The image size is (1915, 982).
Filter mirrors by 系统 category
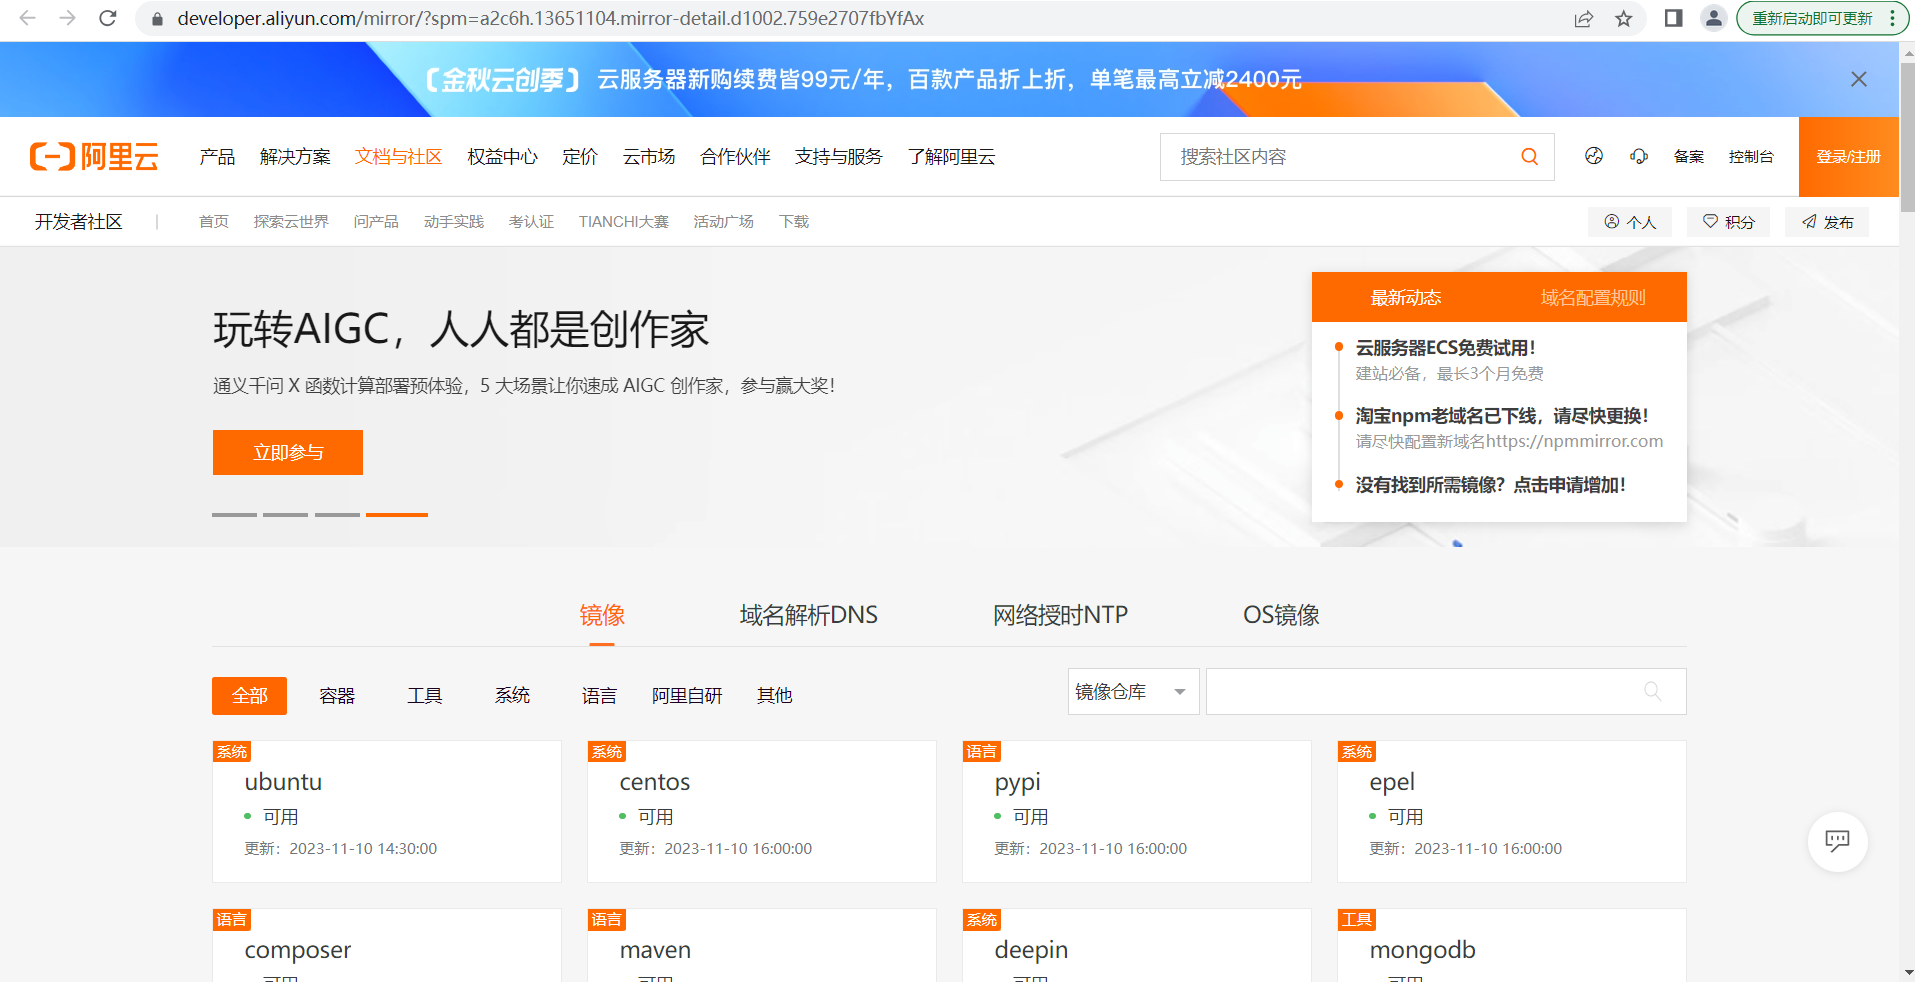[x=512, y=696]
